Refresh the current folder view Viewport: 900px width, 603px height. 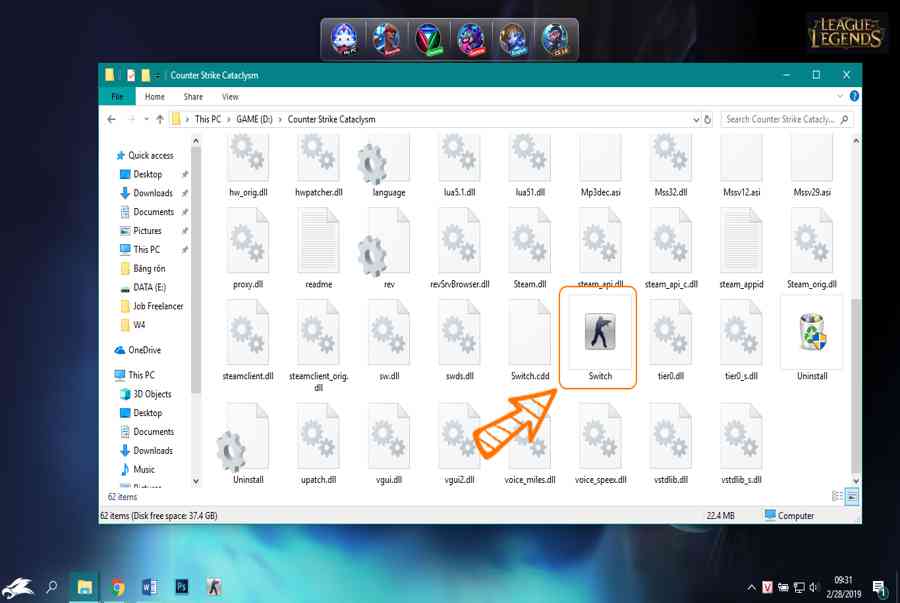coord(707,119)
